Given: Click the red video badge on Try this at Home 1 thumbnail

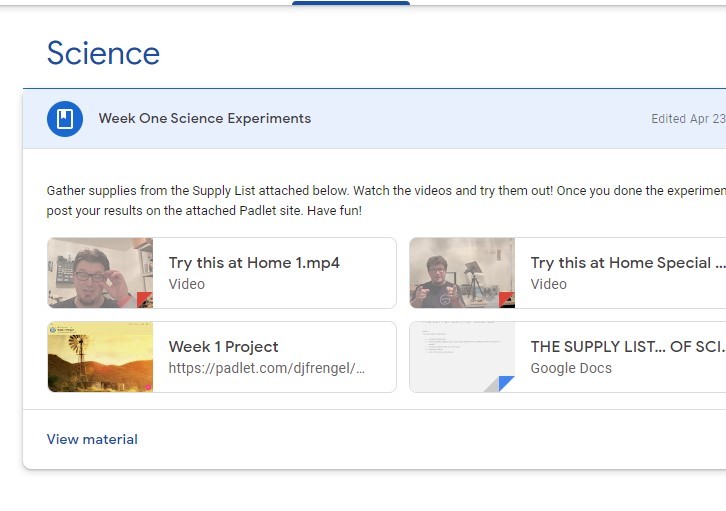Looking at the screenshot, I should [x=144, y=299].
